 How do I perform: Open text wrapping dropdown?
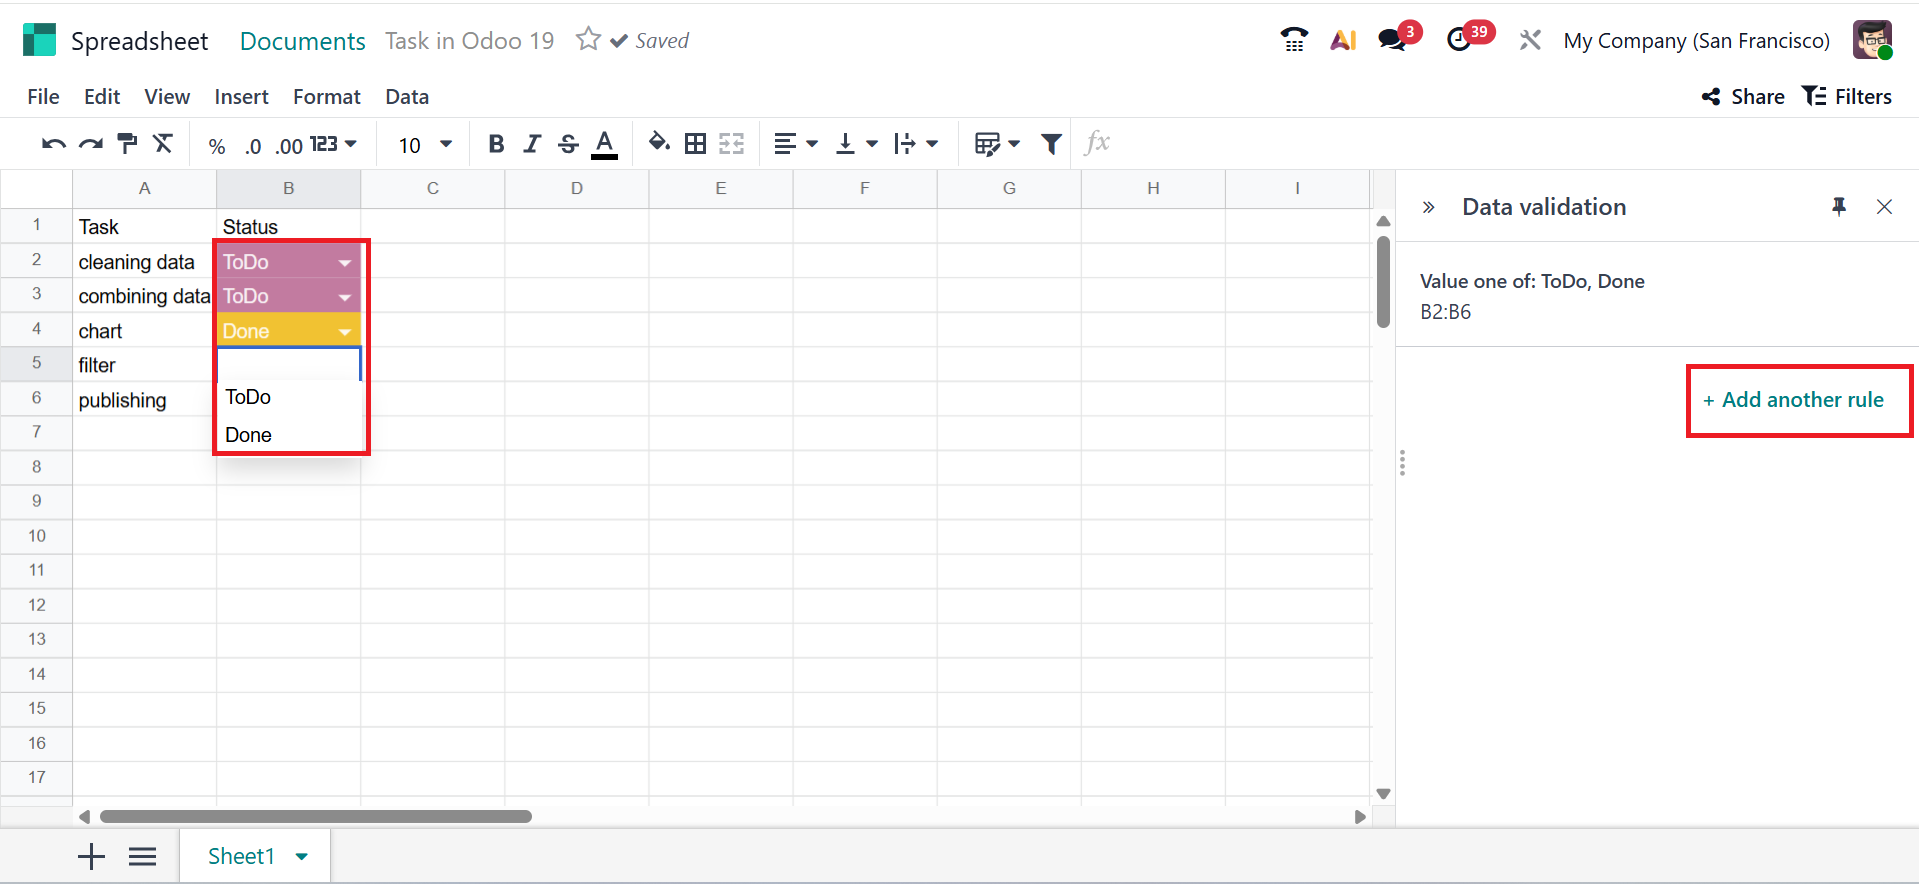point(916,144)
